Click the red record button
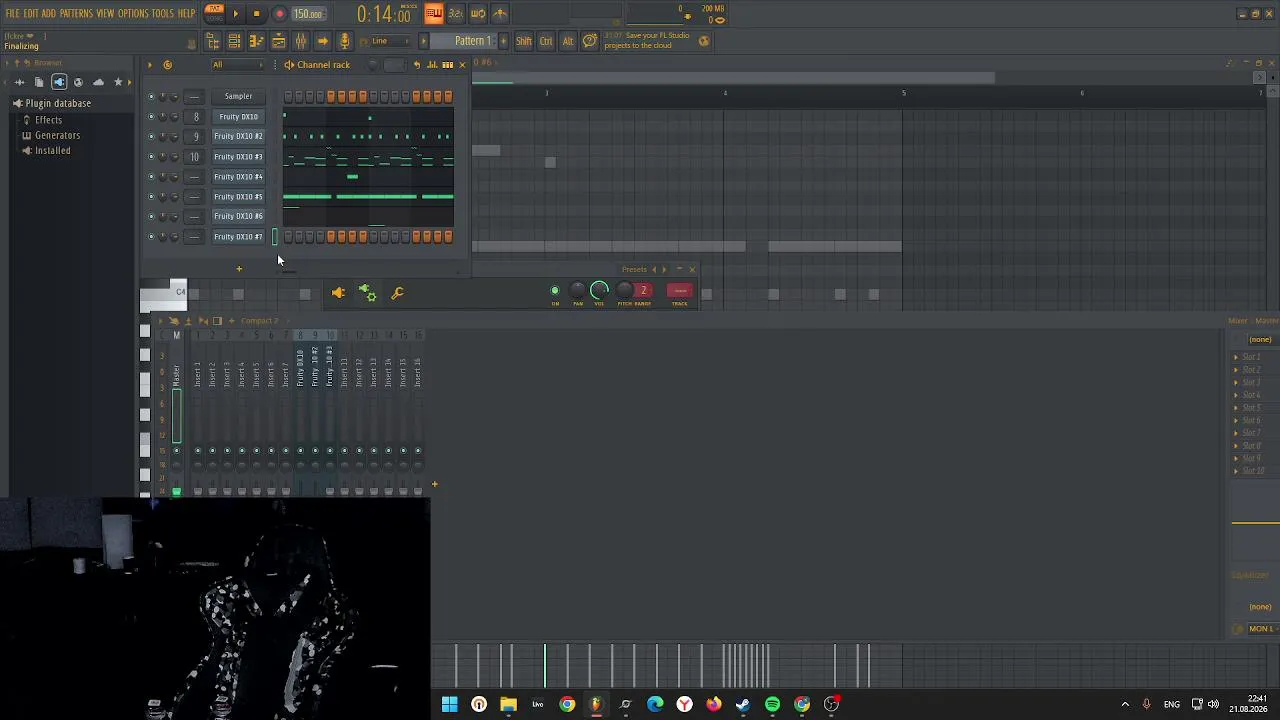Viewport: 1280px width, 720px height. point(279,14)
